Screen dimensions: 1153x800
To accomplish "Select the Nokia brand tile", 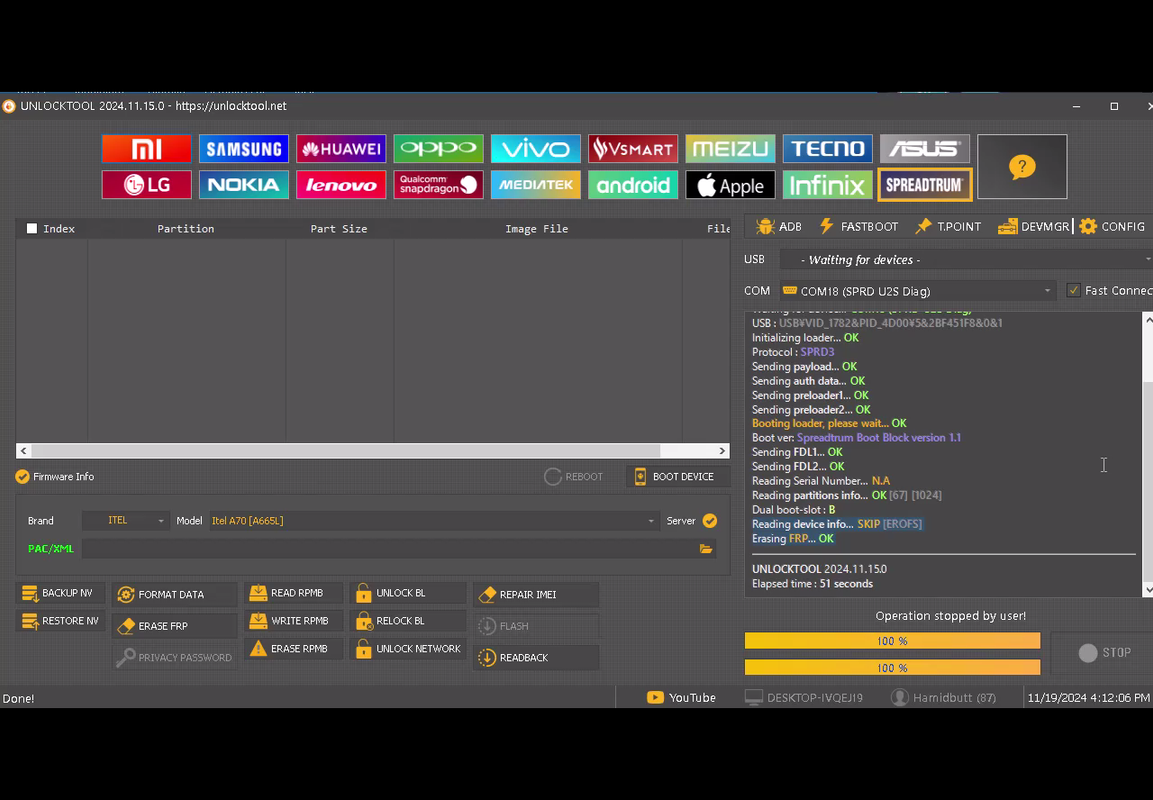I will (243, 185).
